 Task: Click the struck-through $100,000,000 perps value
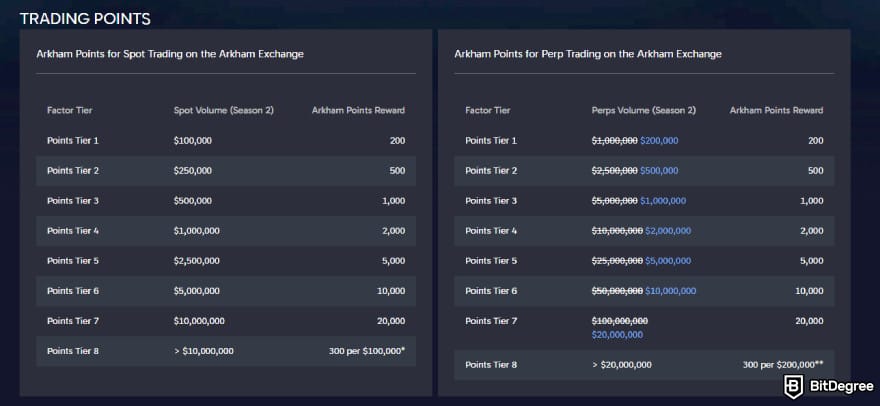tap(620, 321)
